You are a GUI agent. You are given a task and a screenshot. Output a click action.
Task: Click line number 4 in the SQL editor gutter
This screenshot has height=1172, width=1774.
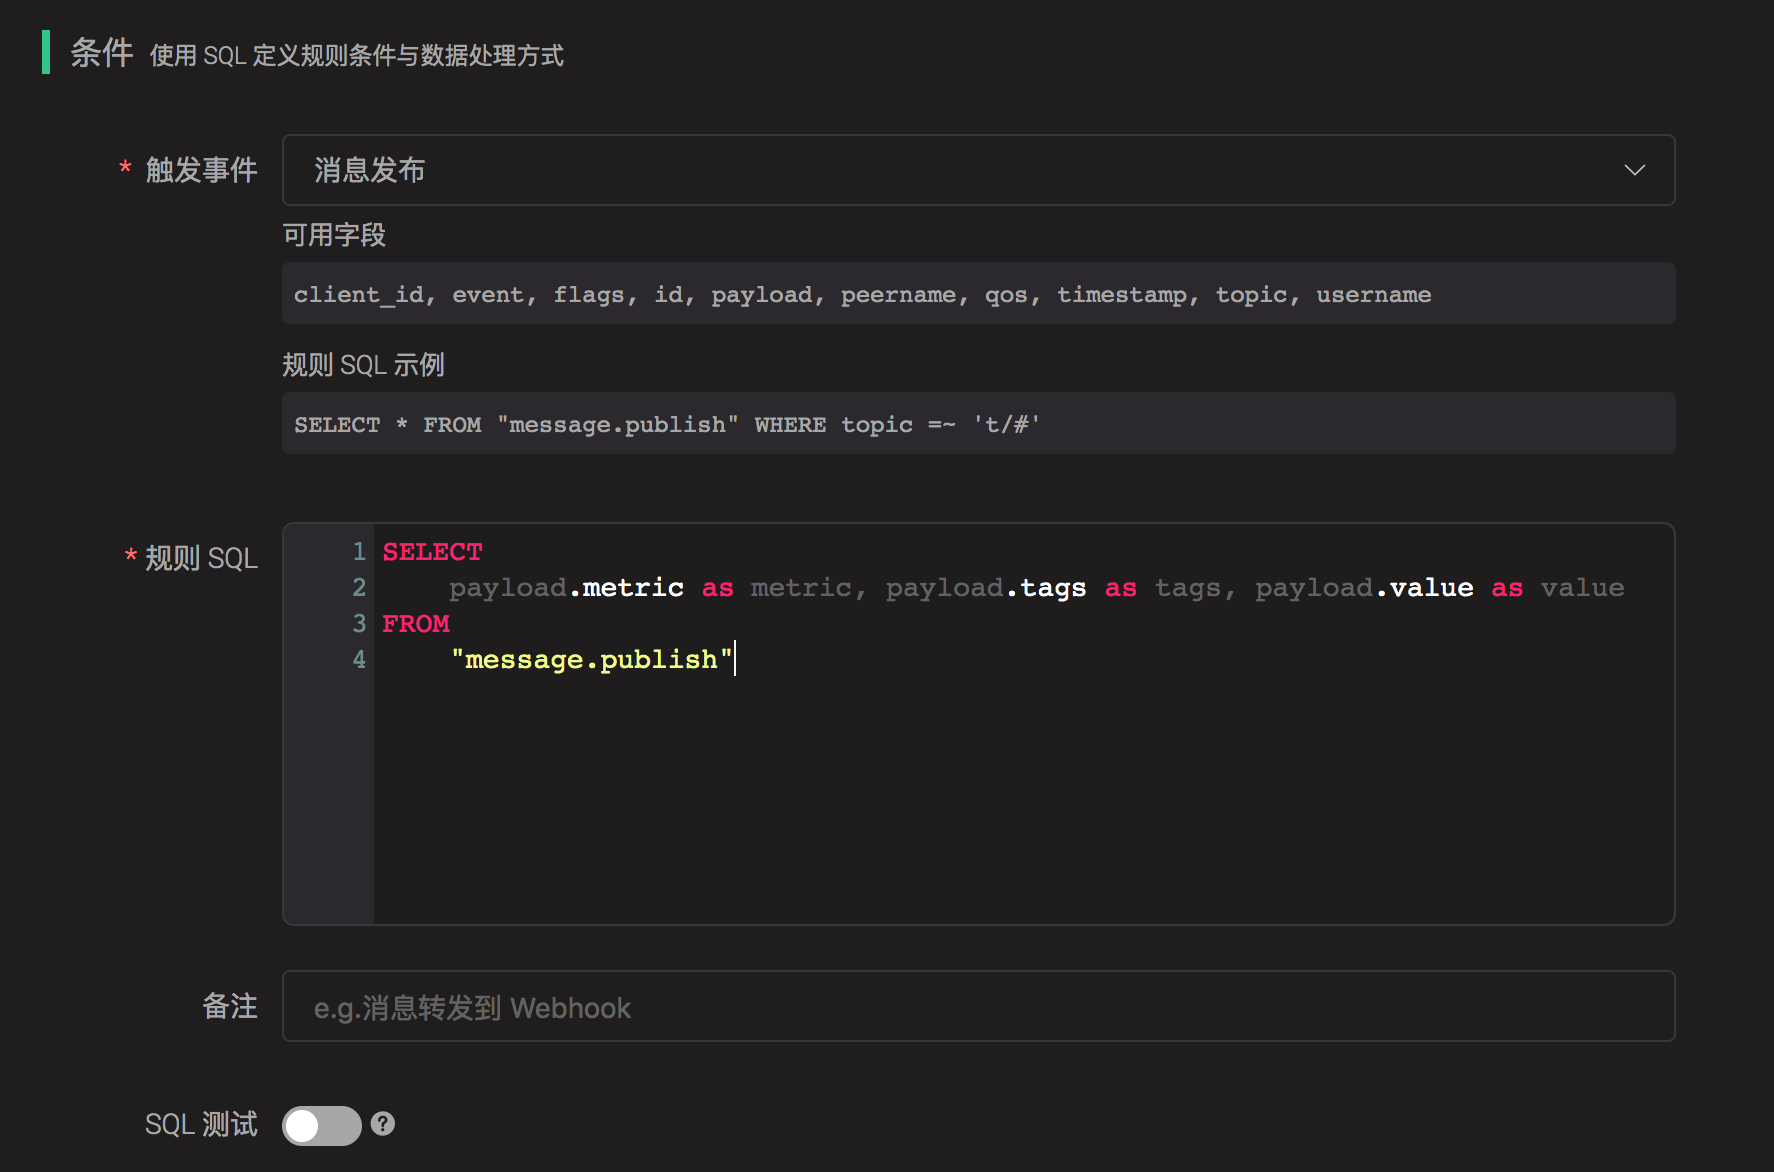[x=359, y=660]
